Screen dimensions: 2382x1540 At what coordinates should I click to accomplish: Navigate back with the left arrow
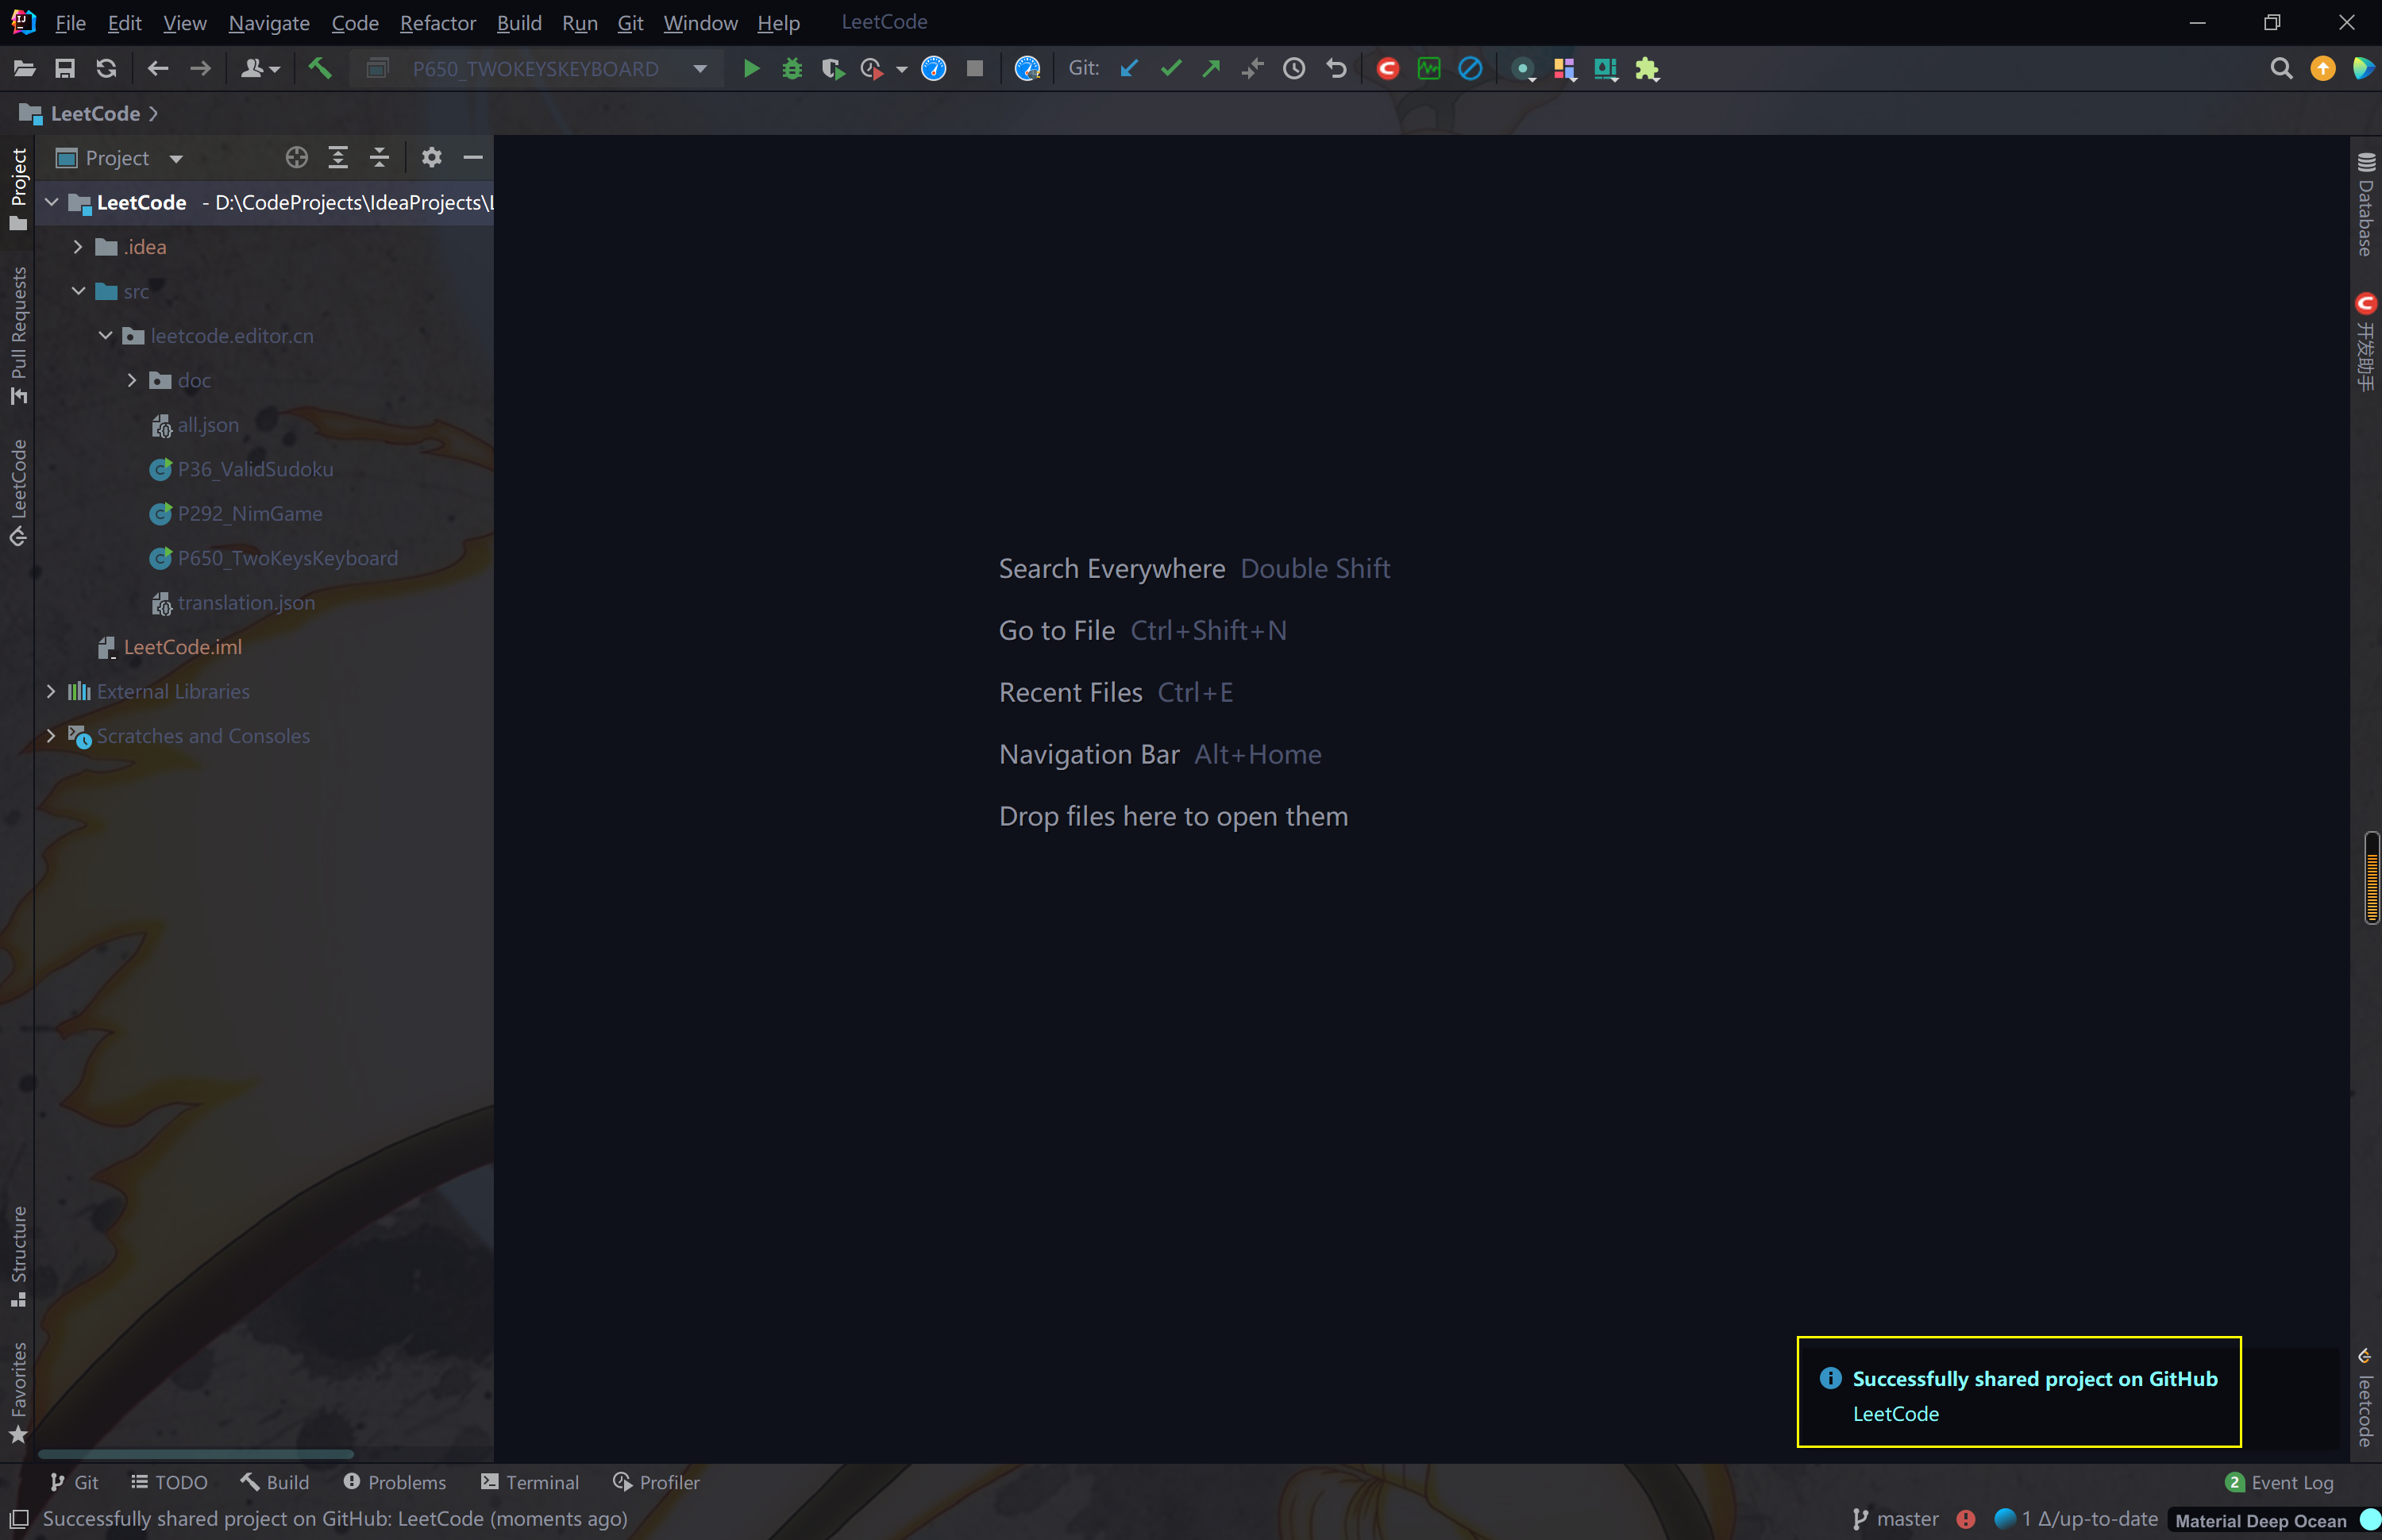click(x=158, y=69)
